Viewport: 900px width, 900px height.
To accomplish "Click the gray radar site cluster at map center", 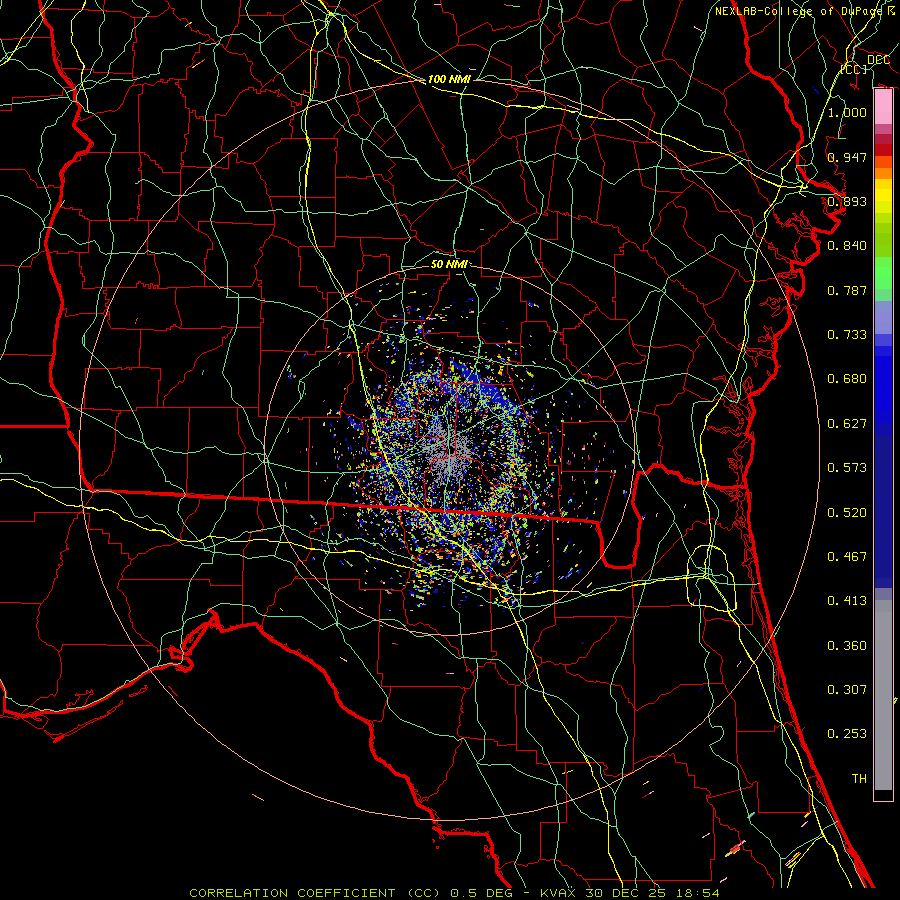I will [451, 452].
